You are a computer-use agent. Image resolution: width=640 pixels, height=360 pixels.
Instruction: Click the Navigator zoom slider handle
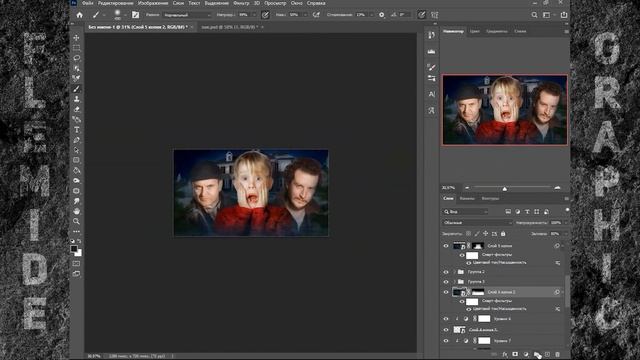click(505, 188)
